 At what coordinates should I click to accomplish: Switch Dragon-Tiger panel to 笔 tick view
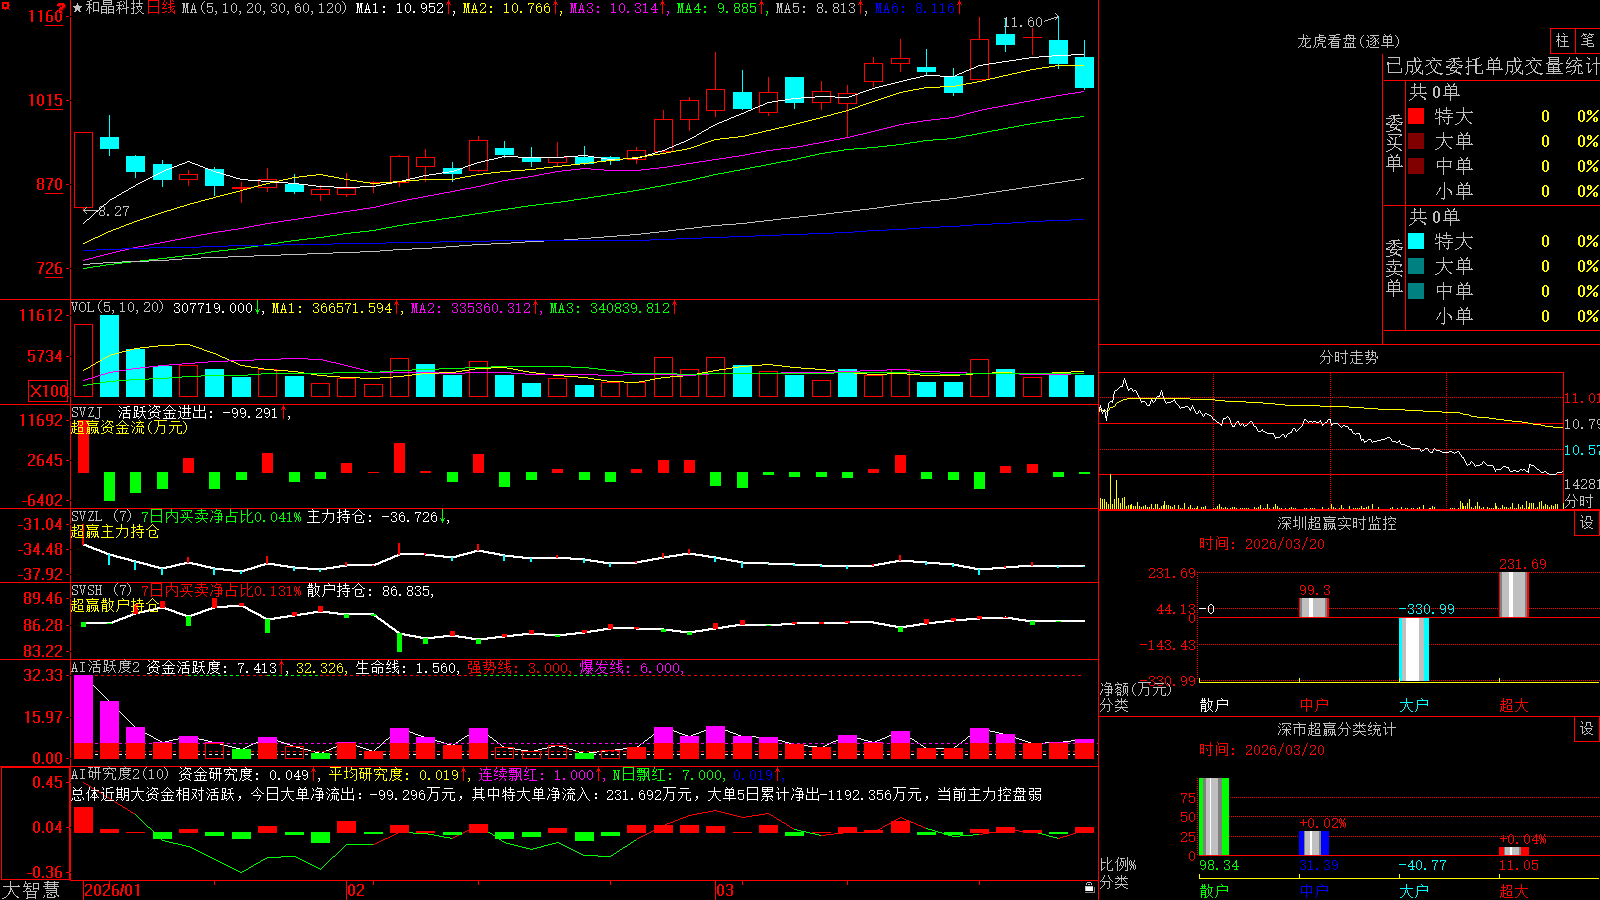point(1588,40)
